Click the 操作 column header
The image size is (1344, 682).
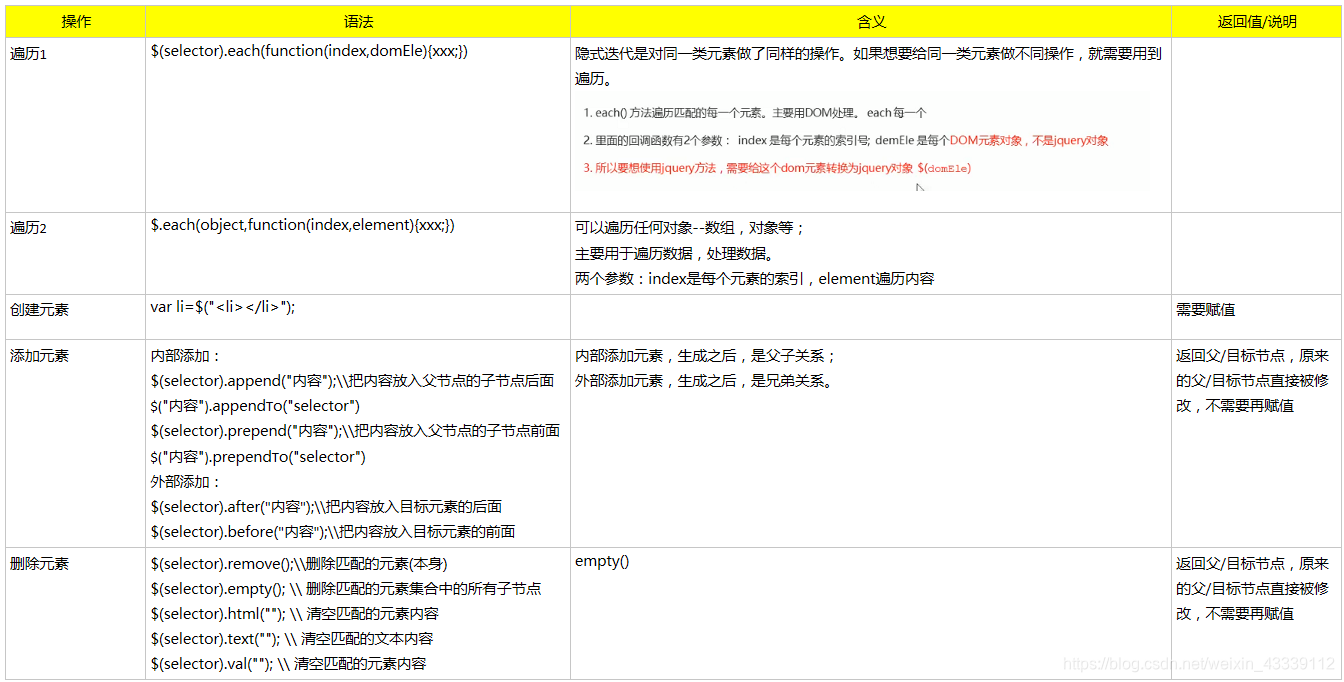click(x=76, y=20)
